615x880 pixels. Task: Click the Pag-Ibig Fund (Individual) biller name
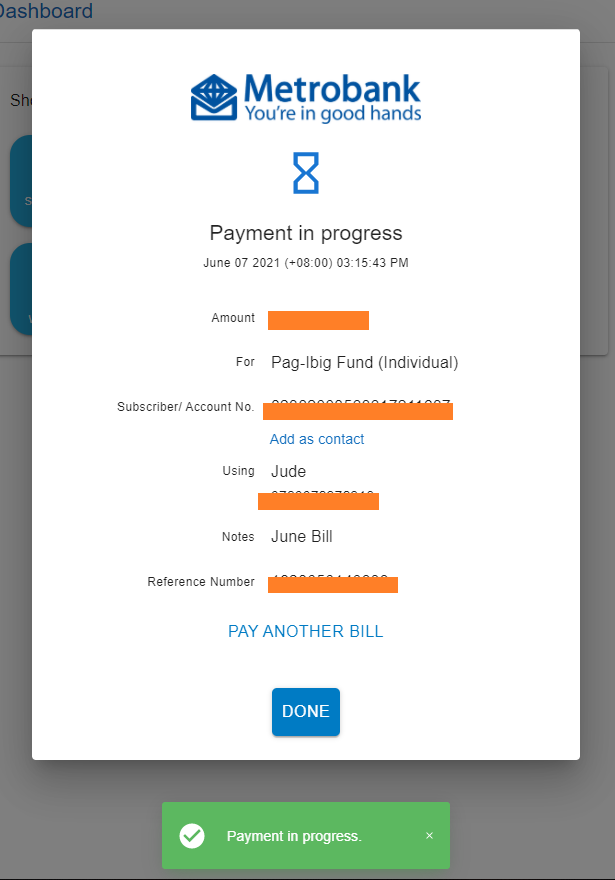pos(365,363)
